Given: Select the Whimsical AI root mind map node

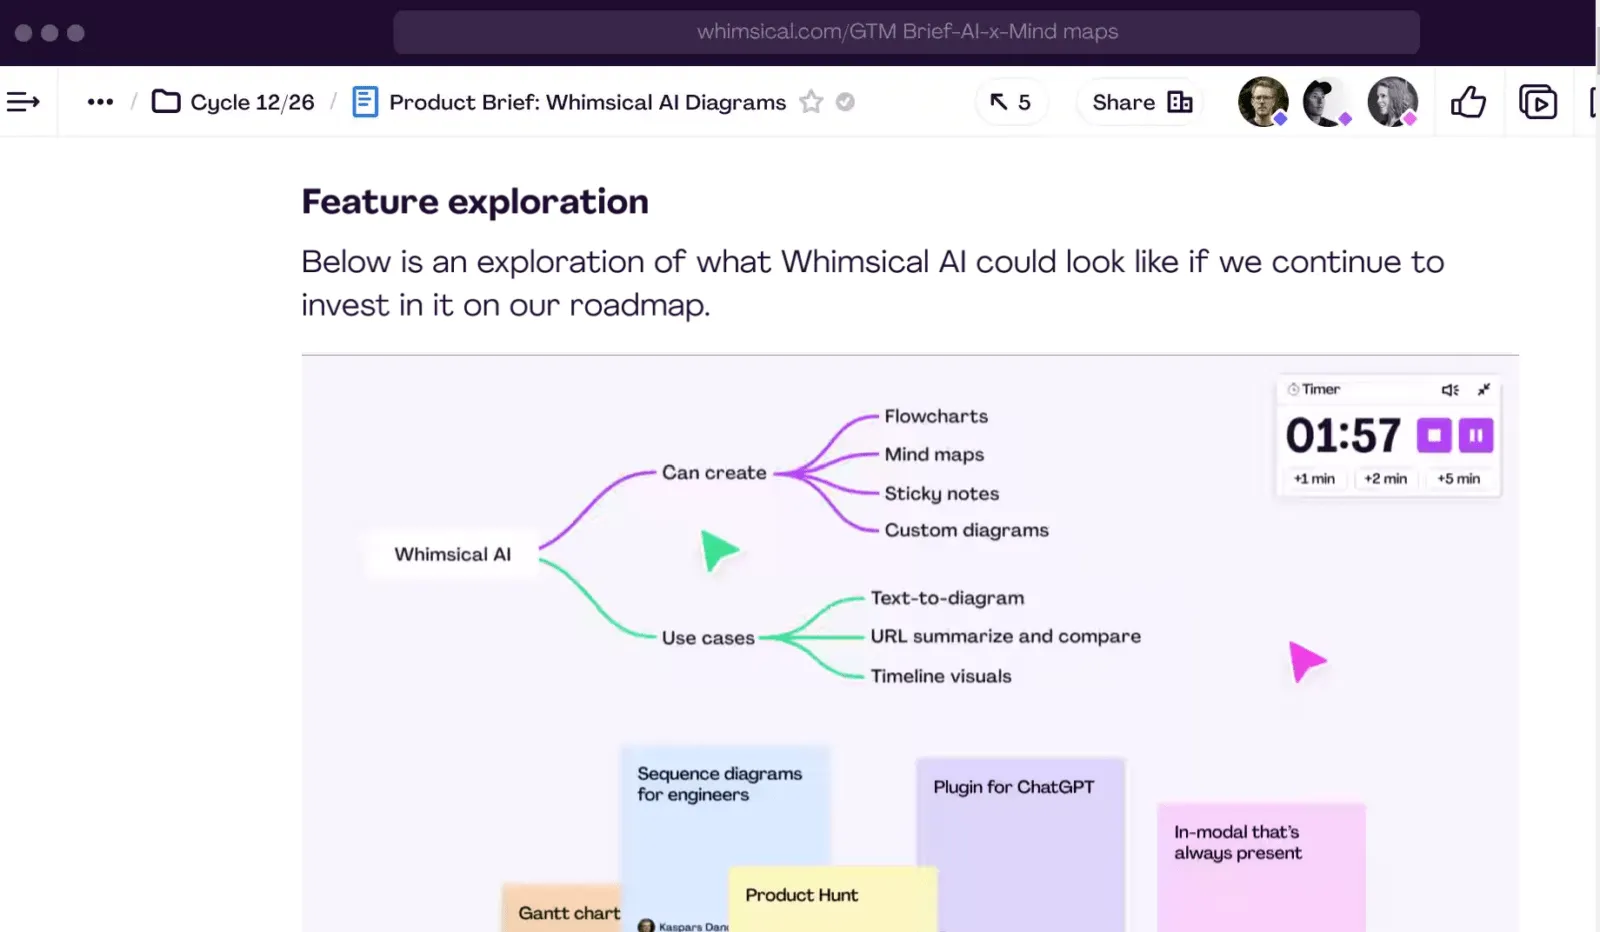Looking at the screenshot, I should pyautogui.click(x=452, y=554).
